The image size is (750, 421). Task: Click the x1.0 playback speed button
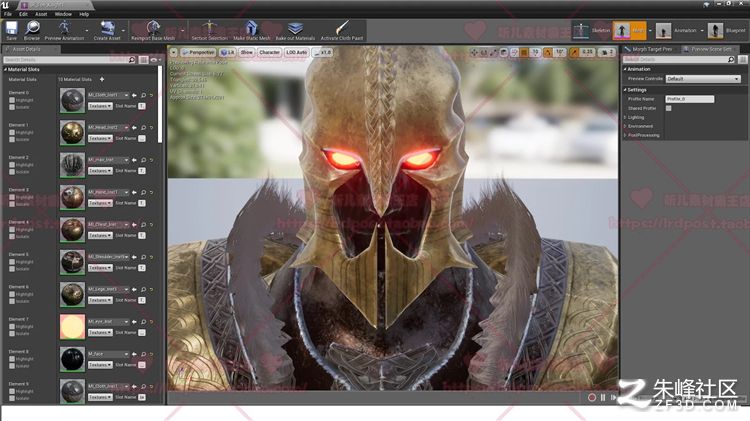tap(322, 52)
